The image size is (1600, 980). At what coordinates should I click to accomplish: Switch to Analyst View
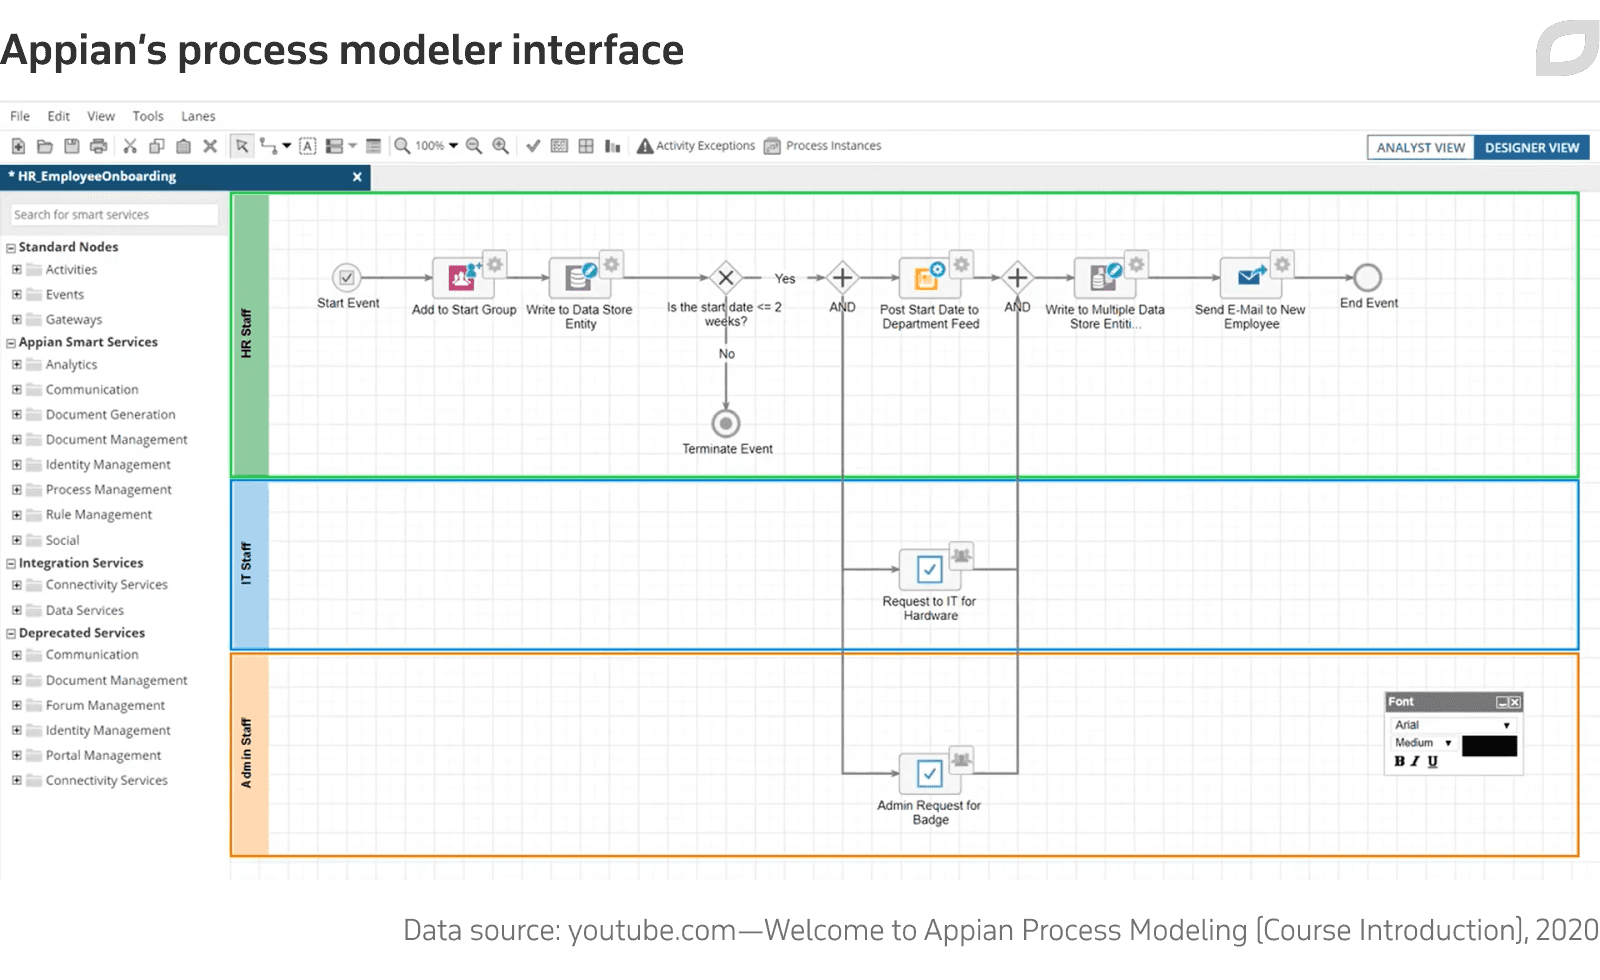pyautogui.click(x=1420, y=147)
